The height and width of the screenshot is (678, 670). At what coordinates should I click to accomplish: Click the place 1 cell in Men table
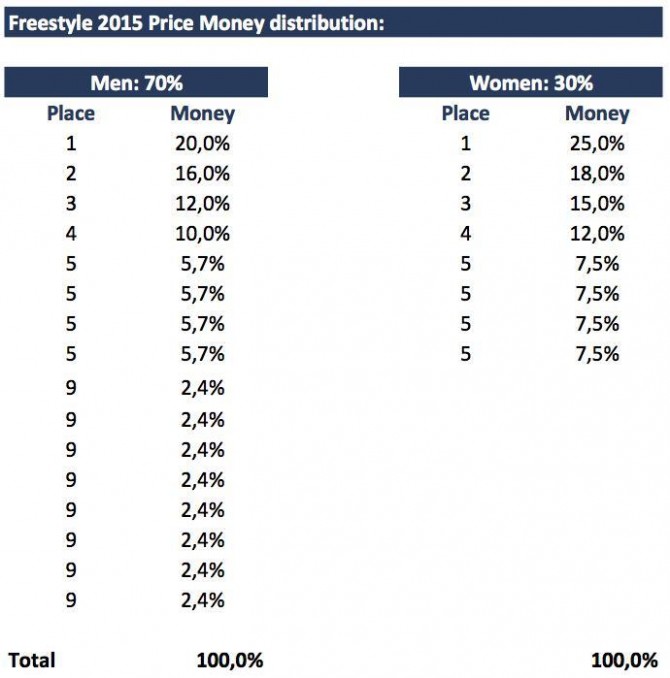click(71, 143)
